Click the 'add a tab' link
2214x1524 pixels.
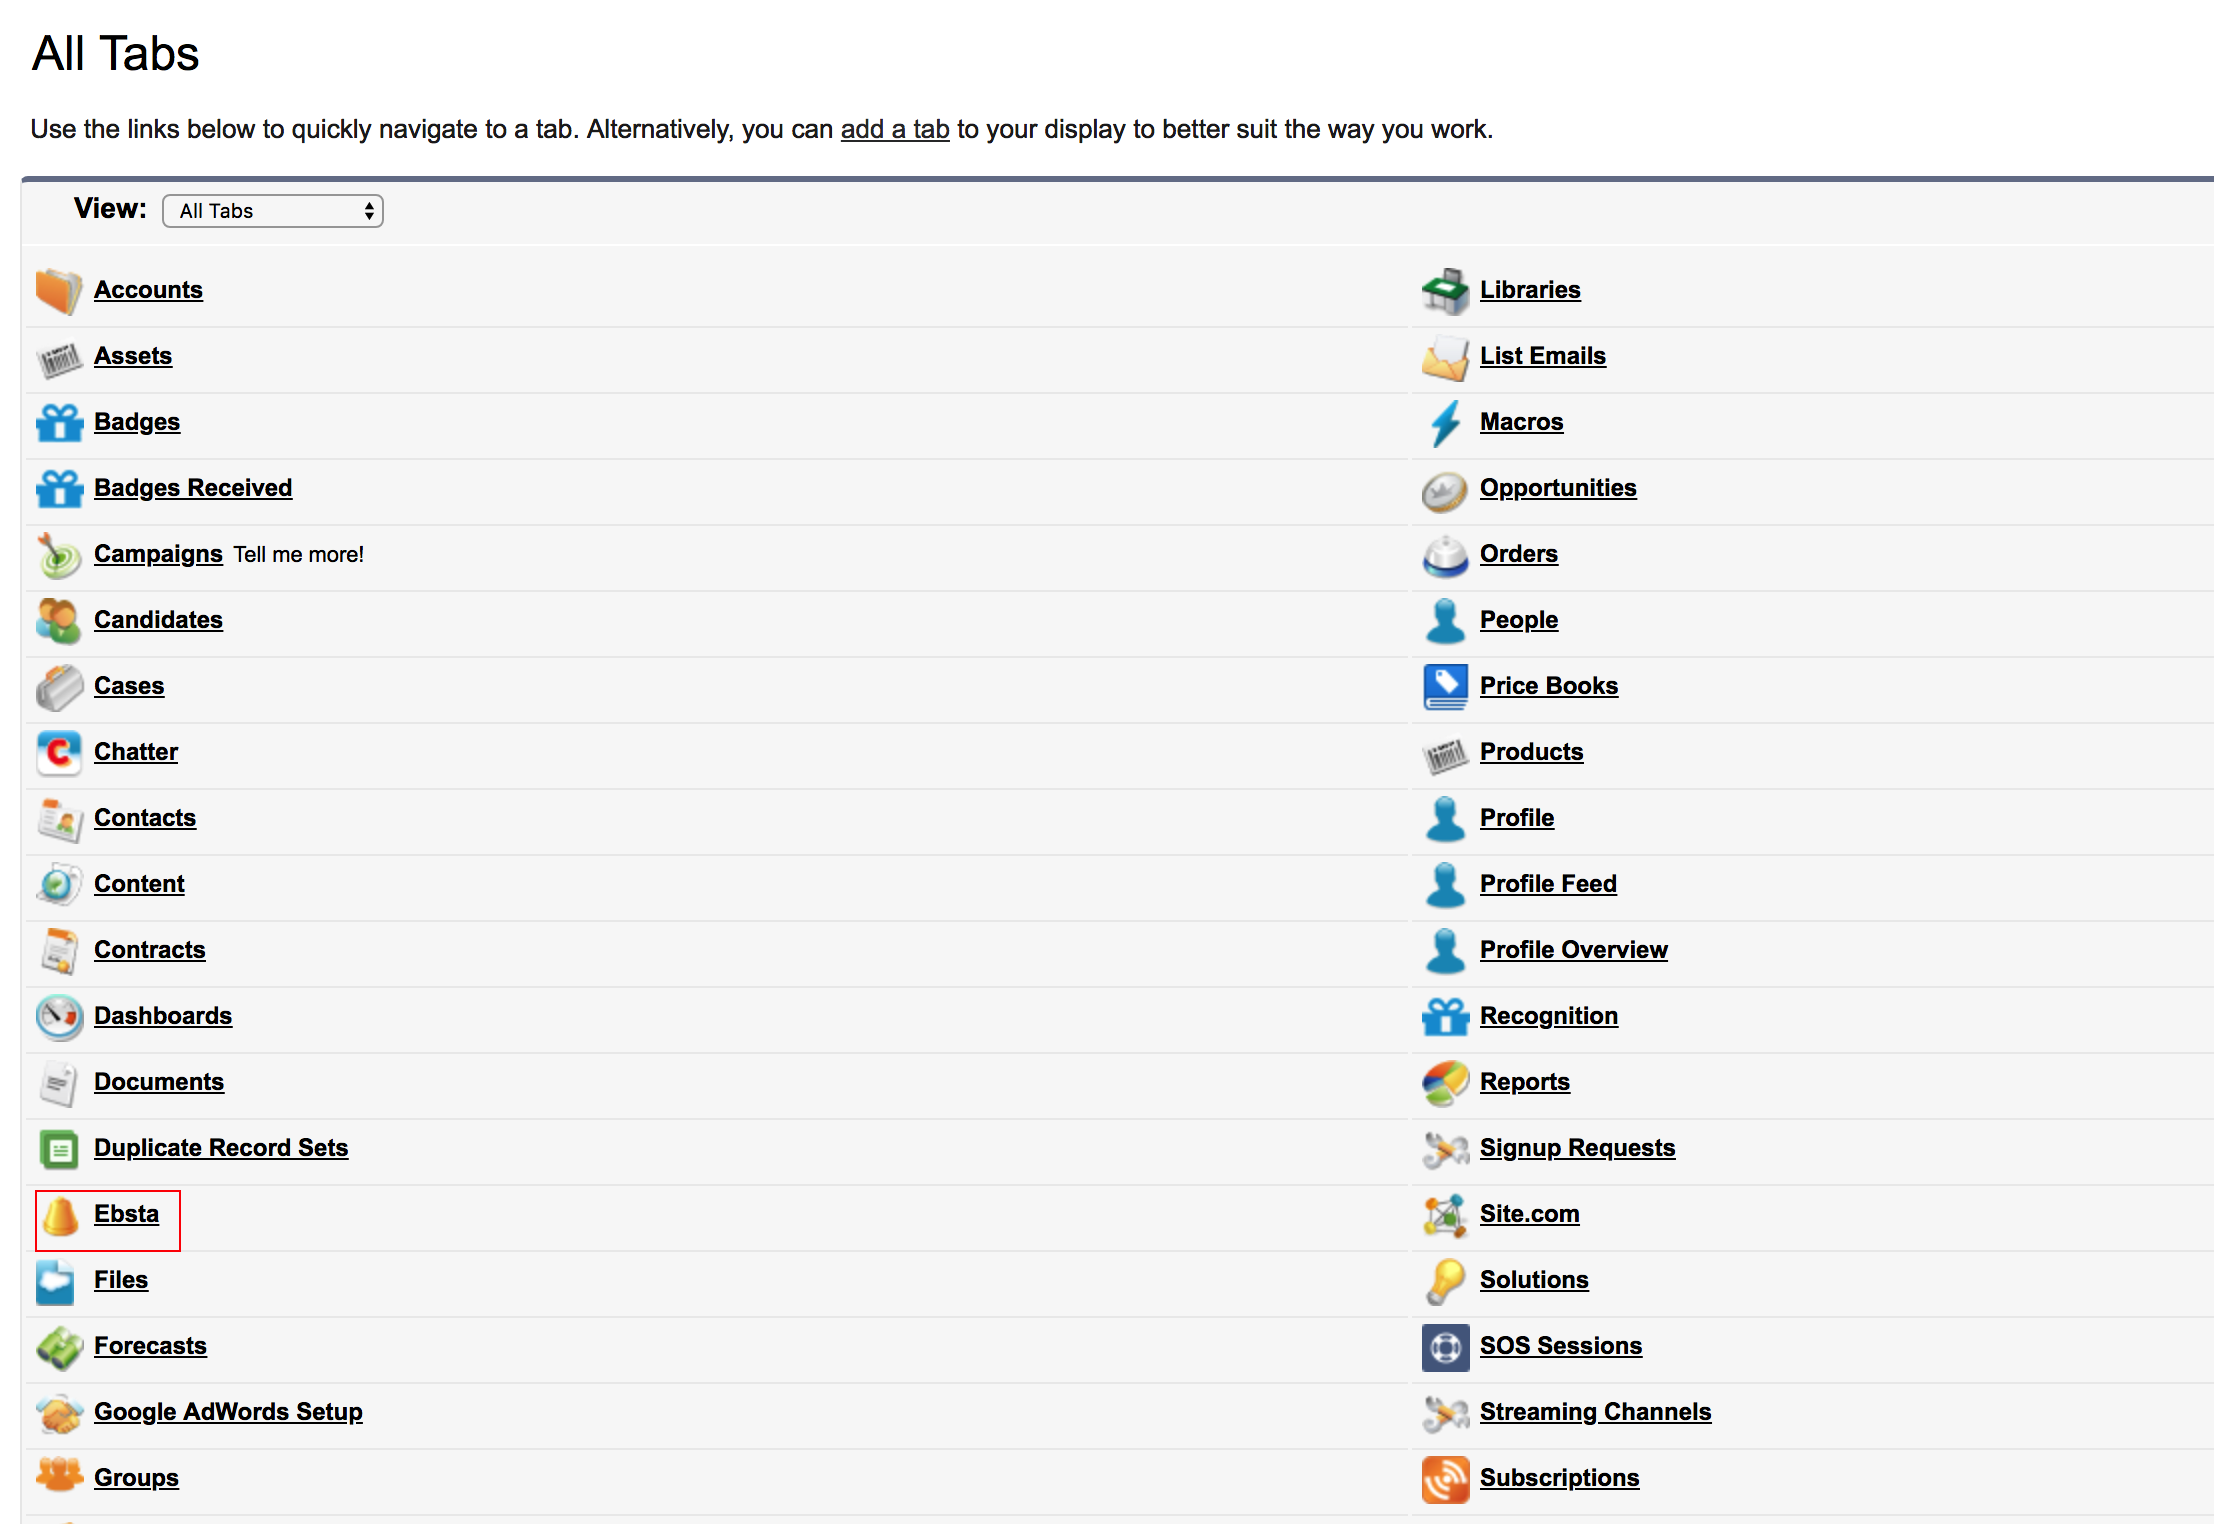coord(894,129)
